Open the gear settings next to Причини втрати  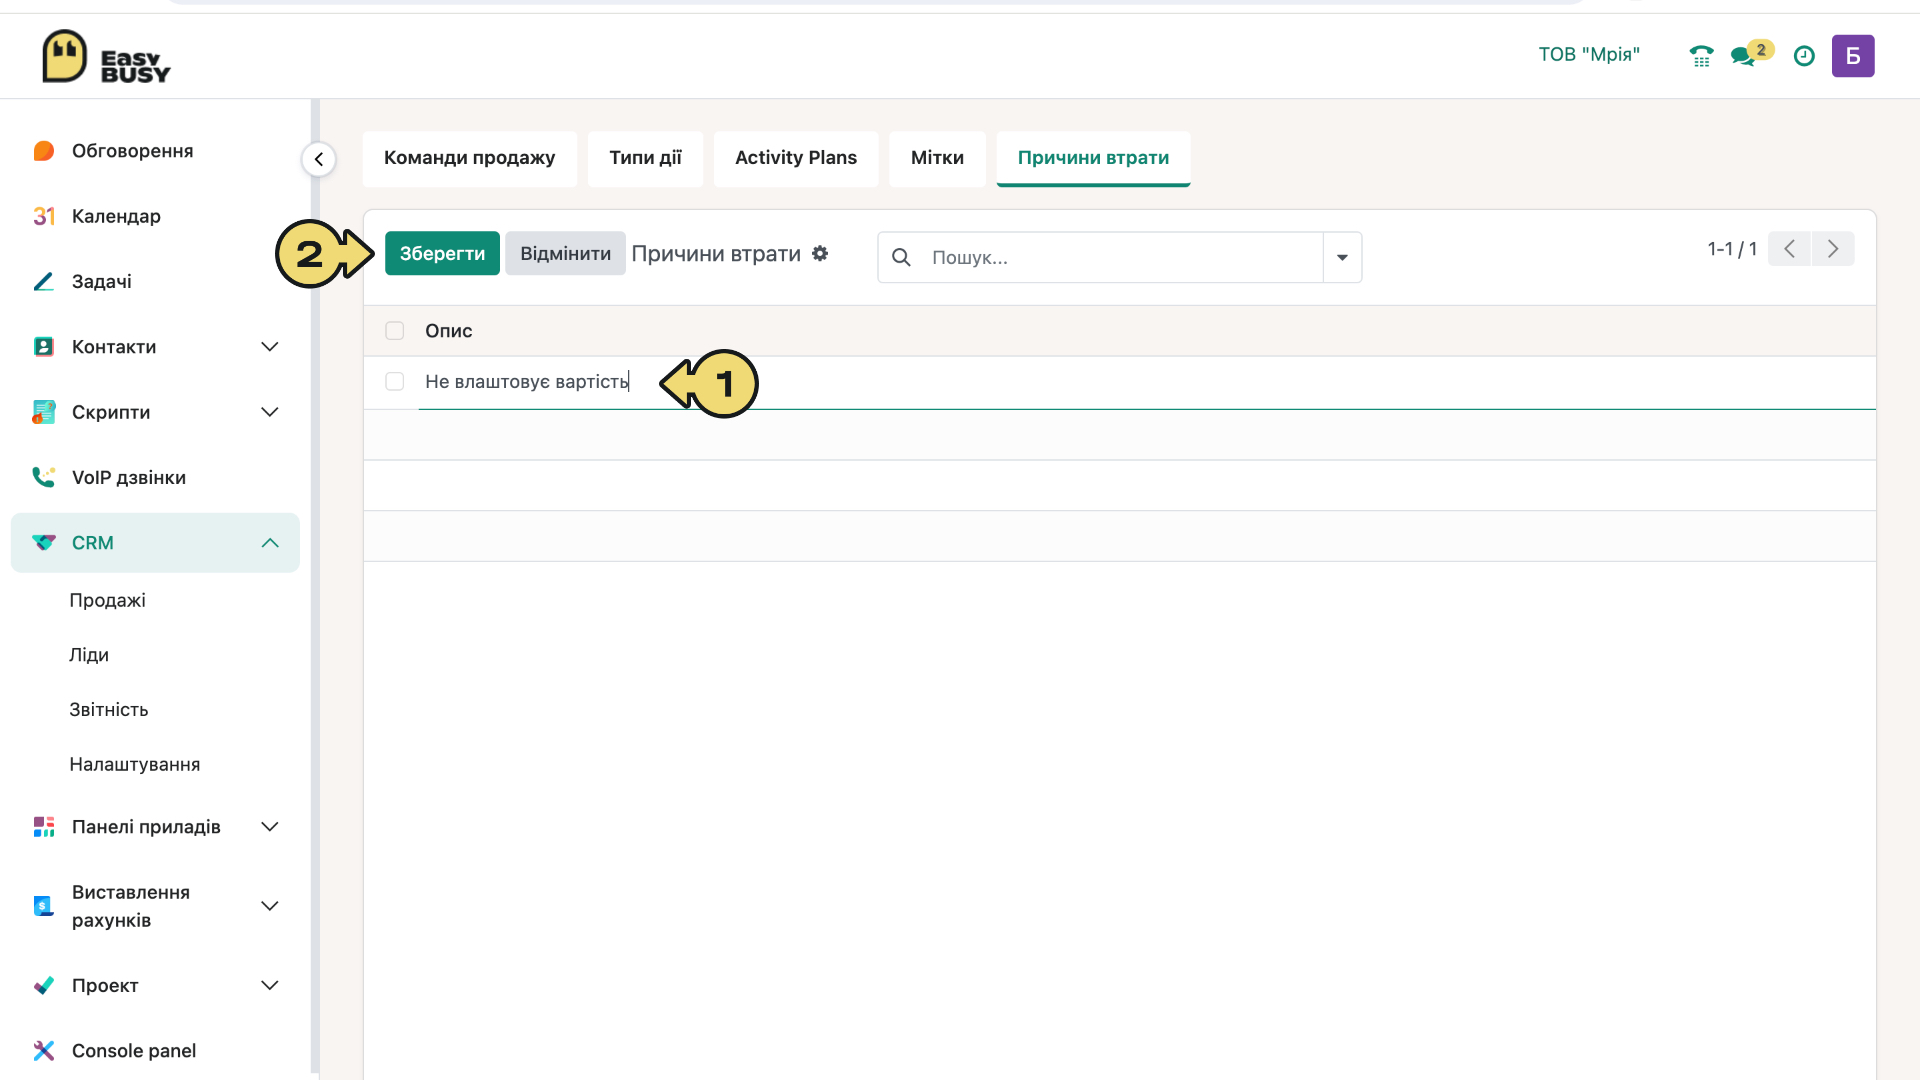pos(820,254)
